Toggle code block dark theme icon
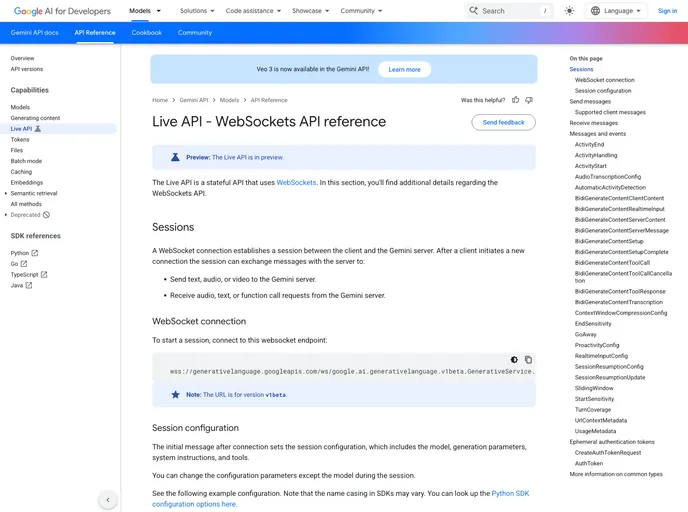The width and height of the screenshot is (688, 512). 514,360
